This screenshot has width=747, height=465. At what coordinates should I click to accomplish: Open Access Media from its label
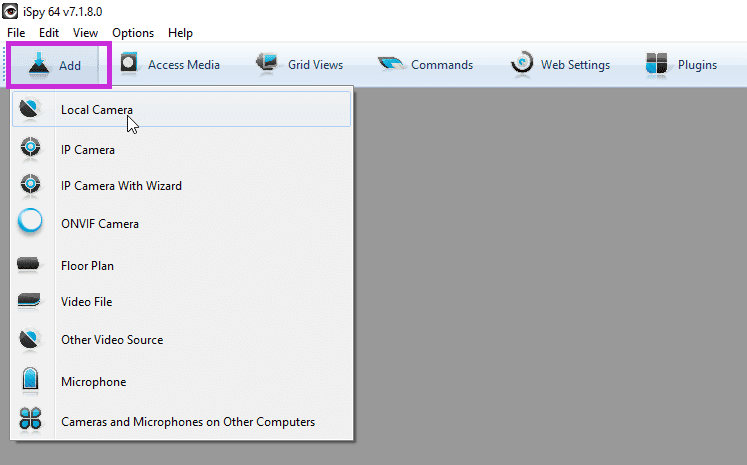(183, 65)
